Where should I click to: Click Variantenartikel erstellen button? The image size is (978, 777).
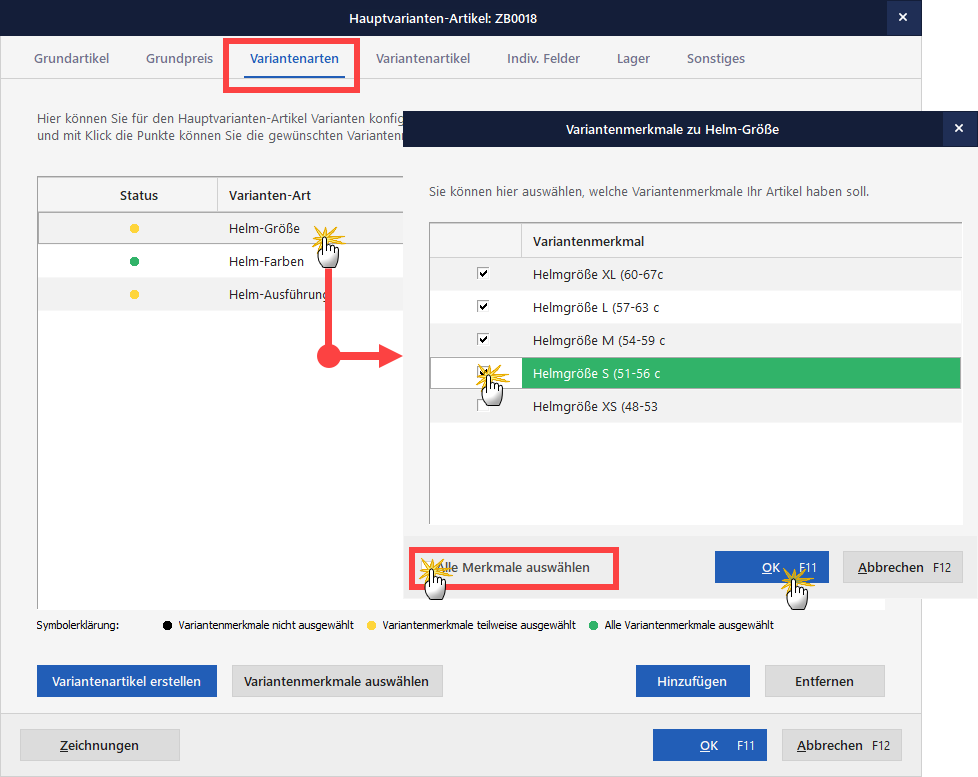(x=127, y=681)
